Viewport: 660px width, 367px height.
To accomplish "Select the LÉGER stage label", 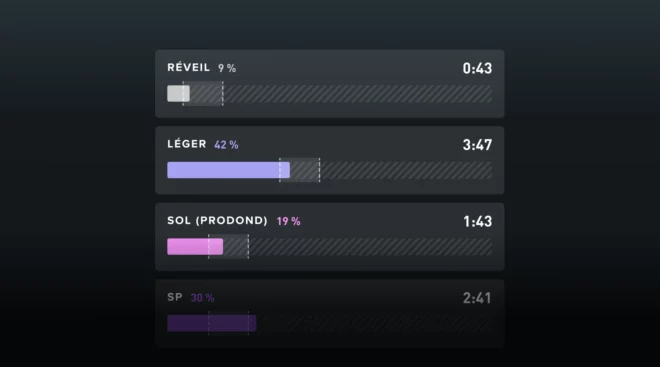I will [187, 144].
